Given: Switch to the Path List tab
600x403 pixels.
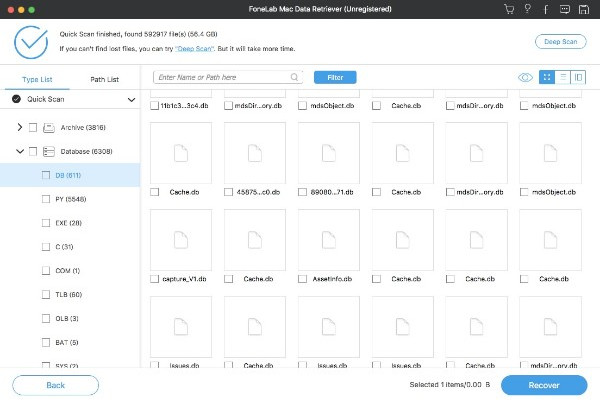Looking at the screenshot, I should 104,78.
